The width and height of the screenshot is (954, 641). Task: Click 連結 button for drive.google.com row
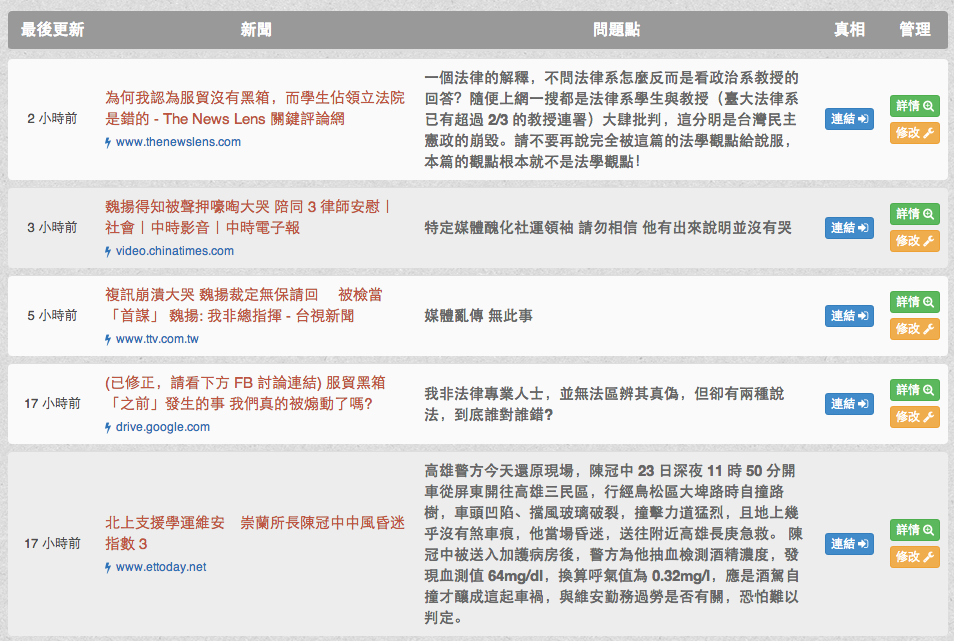coord(849,404)
